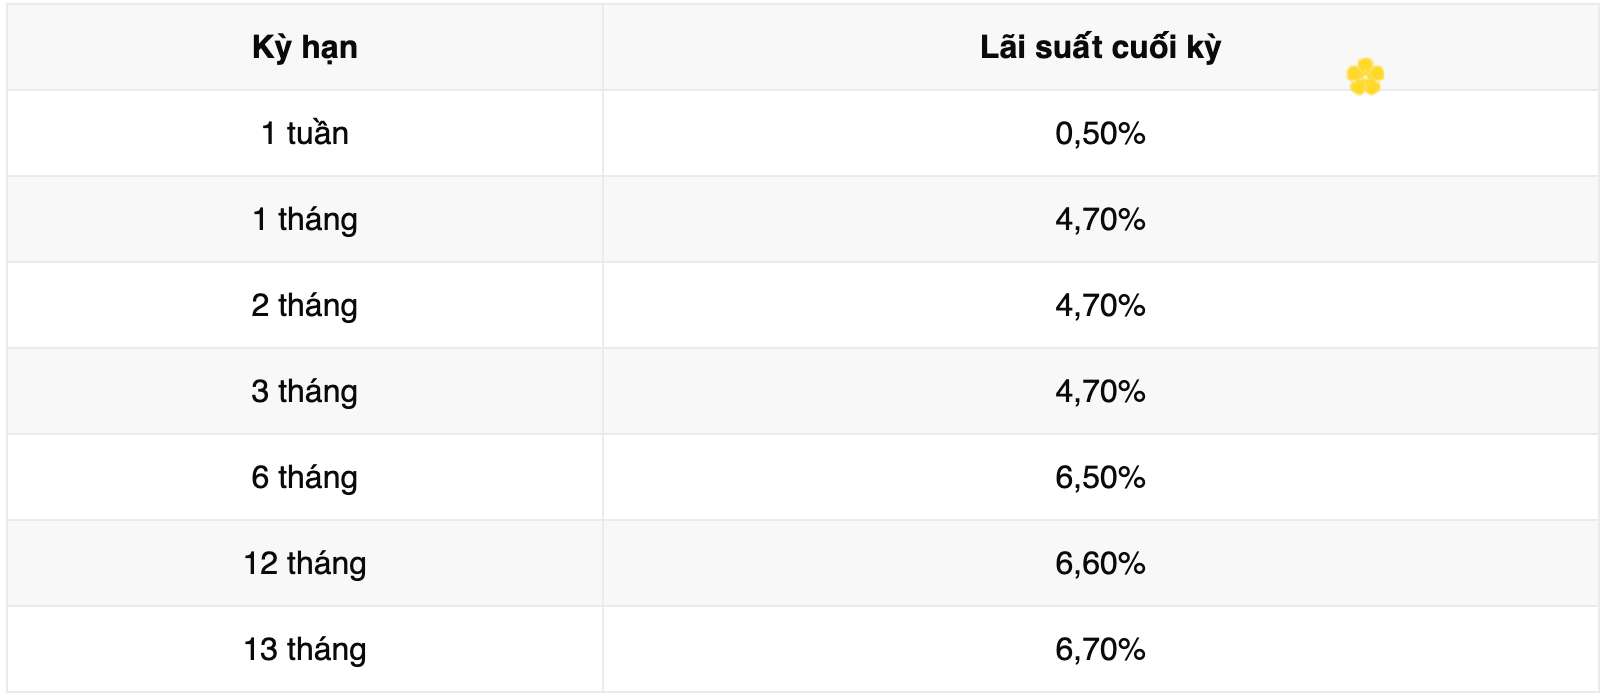The height and width of the screenshot is (700, 1612).
Task: Select the lowest interest rate in the table
Action: 1100,134
